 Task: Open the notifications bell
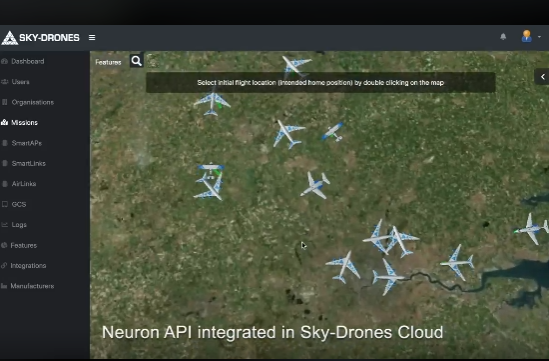click(x=503, y=36)
